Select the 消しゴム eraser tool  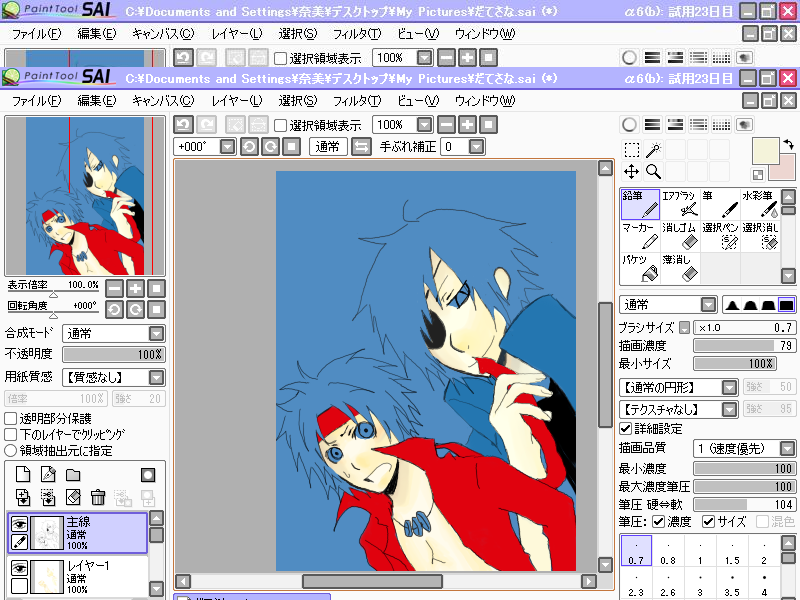click(680, 236)
